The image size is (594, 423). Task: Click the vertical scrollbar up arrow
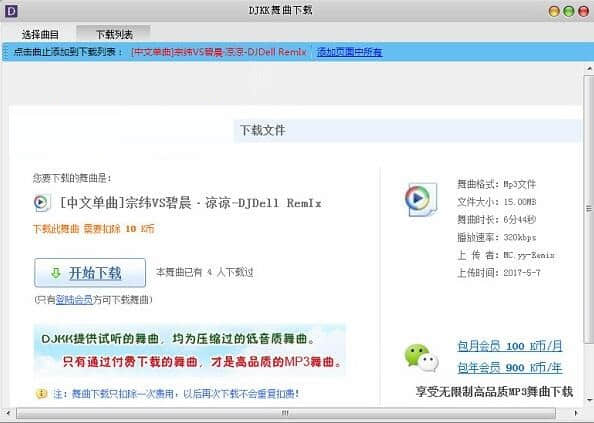coord(589,69)
